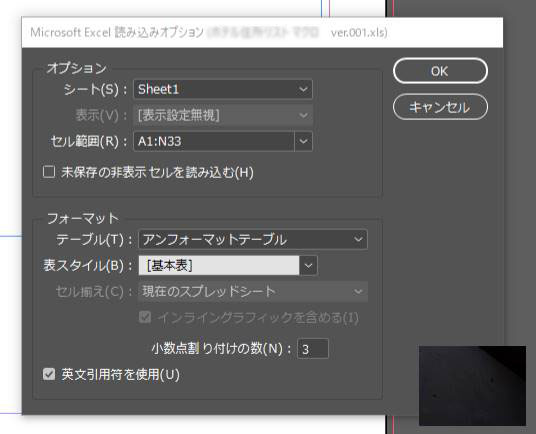The width and height of the screenshot is (536, 434).
Task: Expand the 表スタイル(B) dropdown arrow
Action: (308, 265)
